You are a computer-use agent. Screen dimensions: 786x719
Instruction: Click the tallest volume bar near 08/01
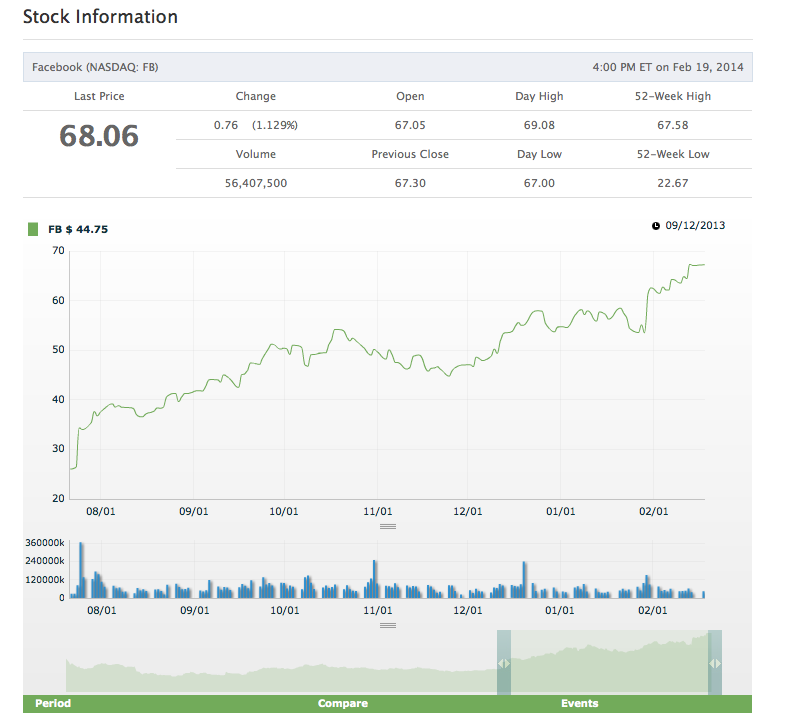click(81, 570)
